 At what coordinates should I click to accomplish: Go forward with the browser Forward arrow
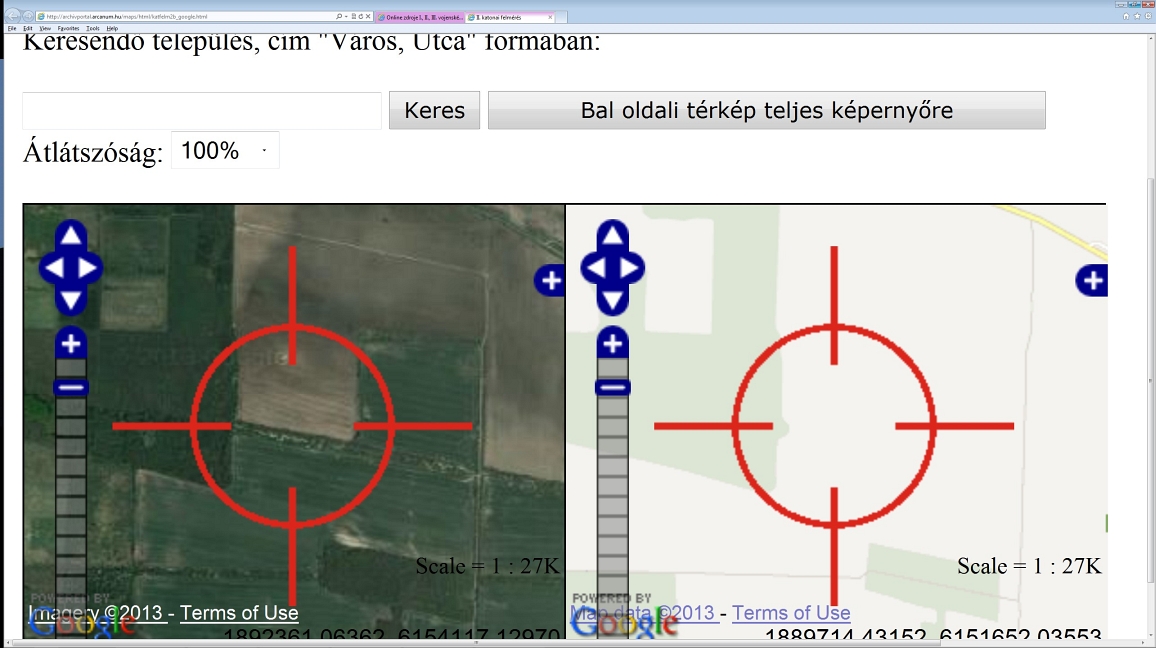(x=28, y=15)
